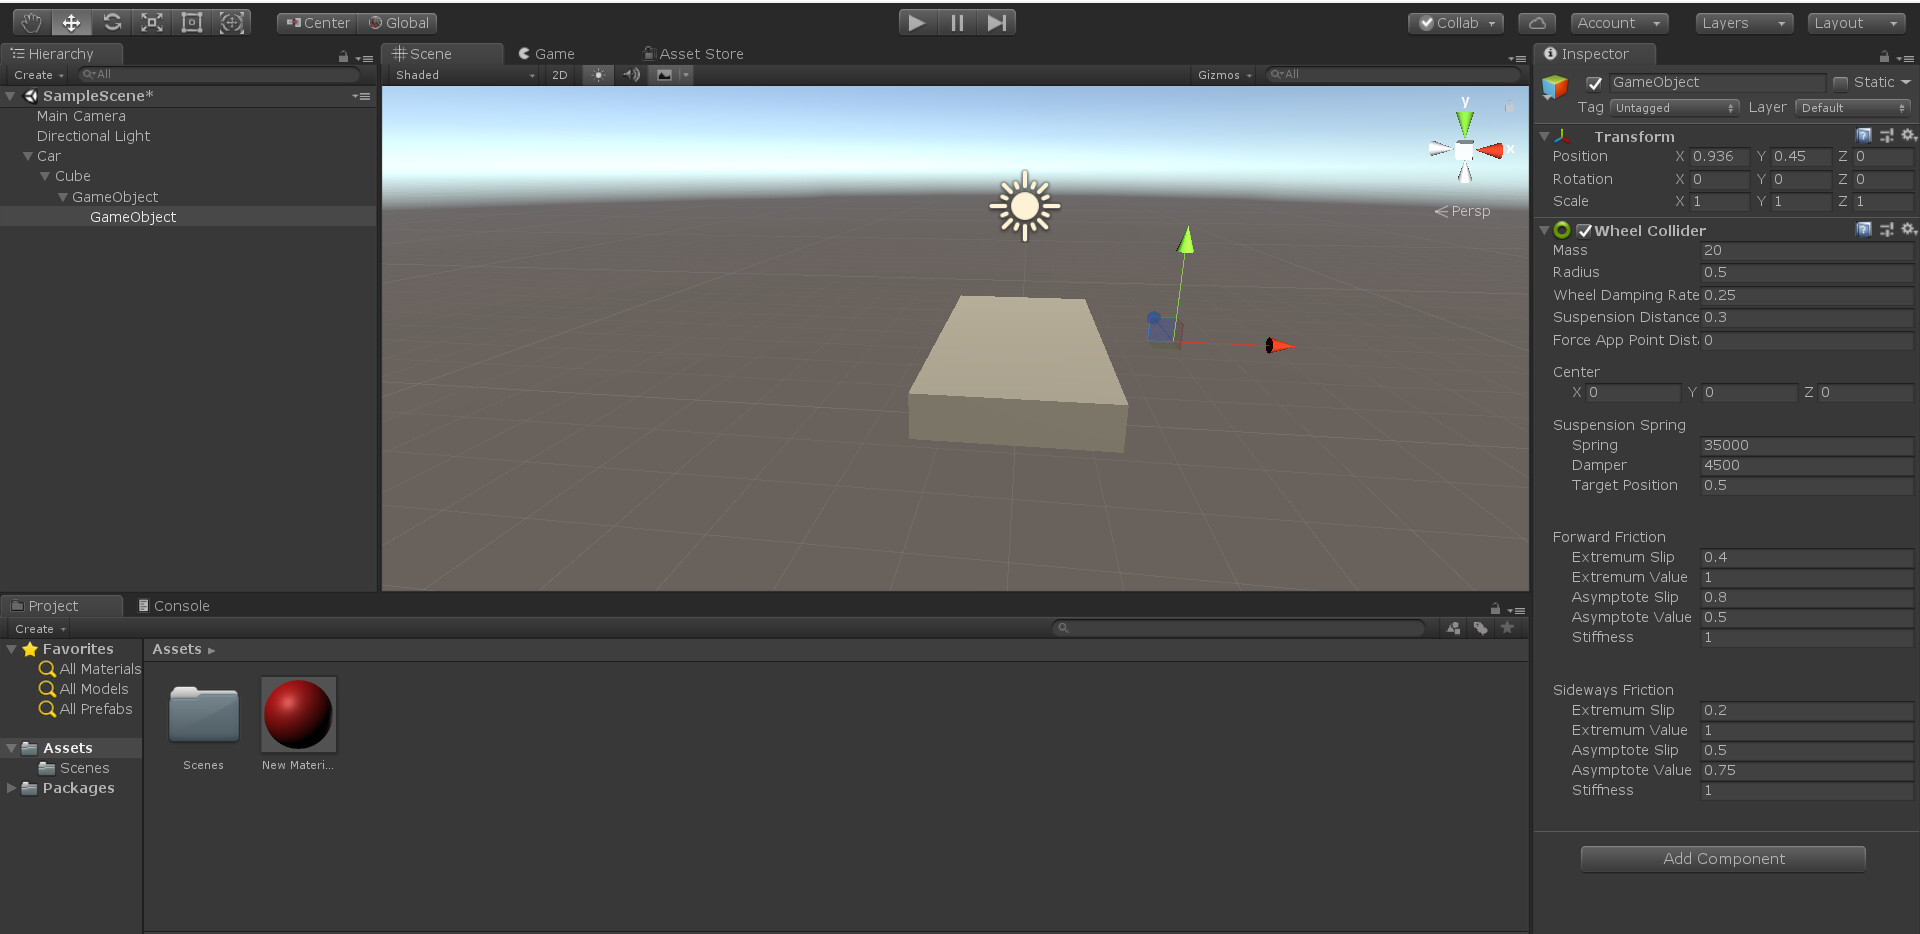Toggle scene audio speaker icon
Screen dimensions: 1920x934
[x=631, y=75]
